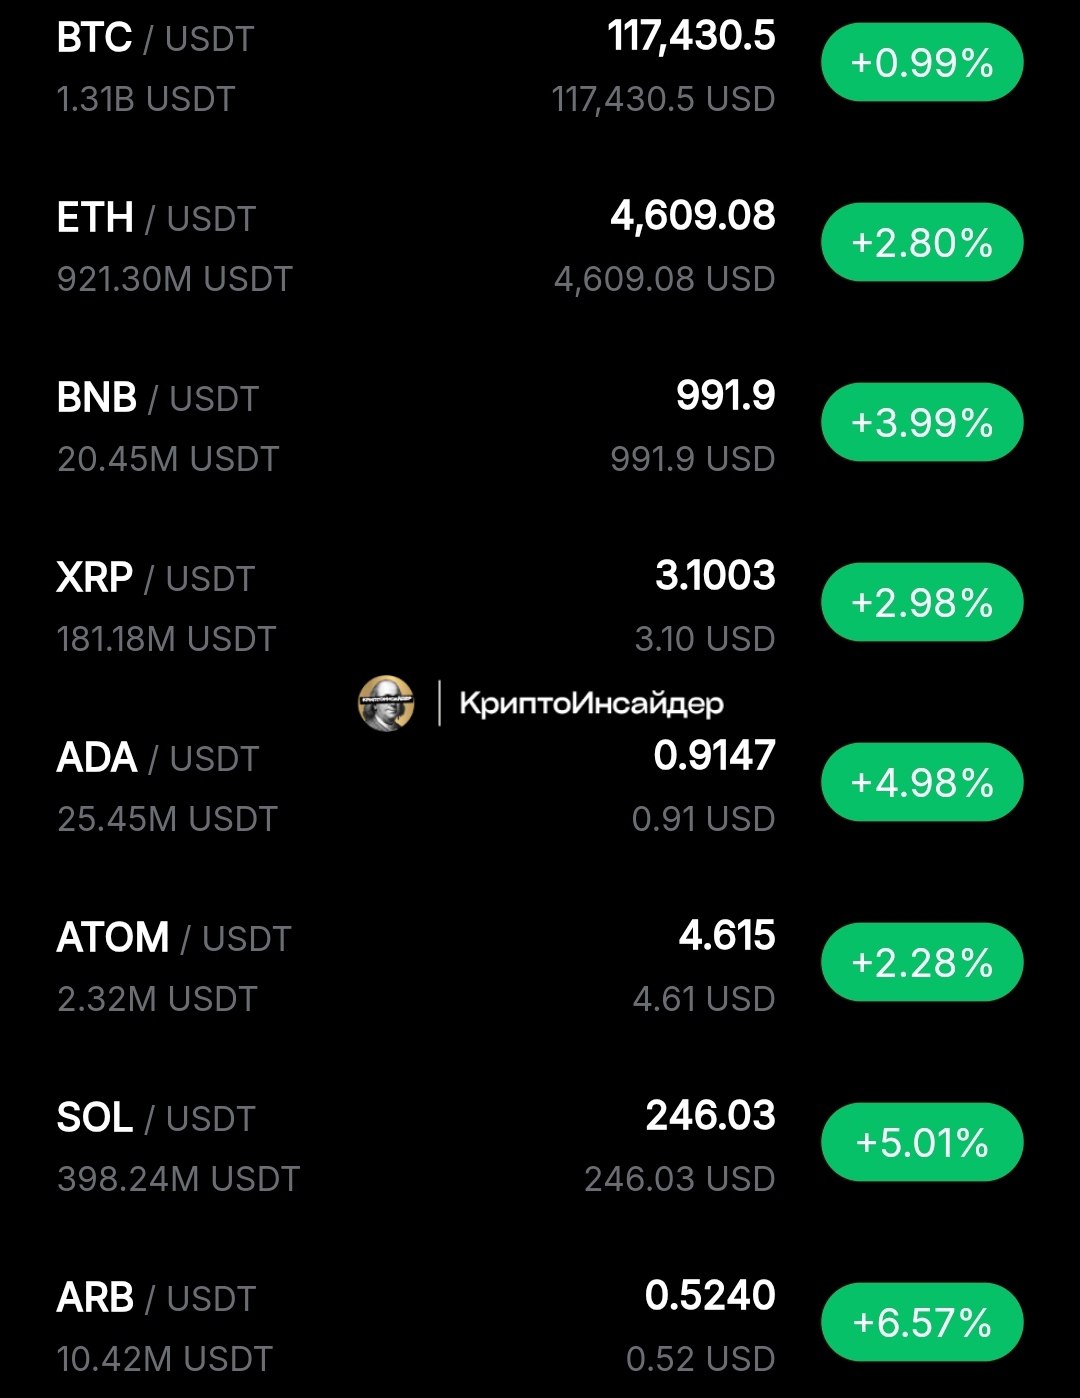Tap the +2.80% ETH change badge
Viewport: 1080px width, 1398px height.
[x=922, y=243]
